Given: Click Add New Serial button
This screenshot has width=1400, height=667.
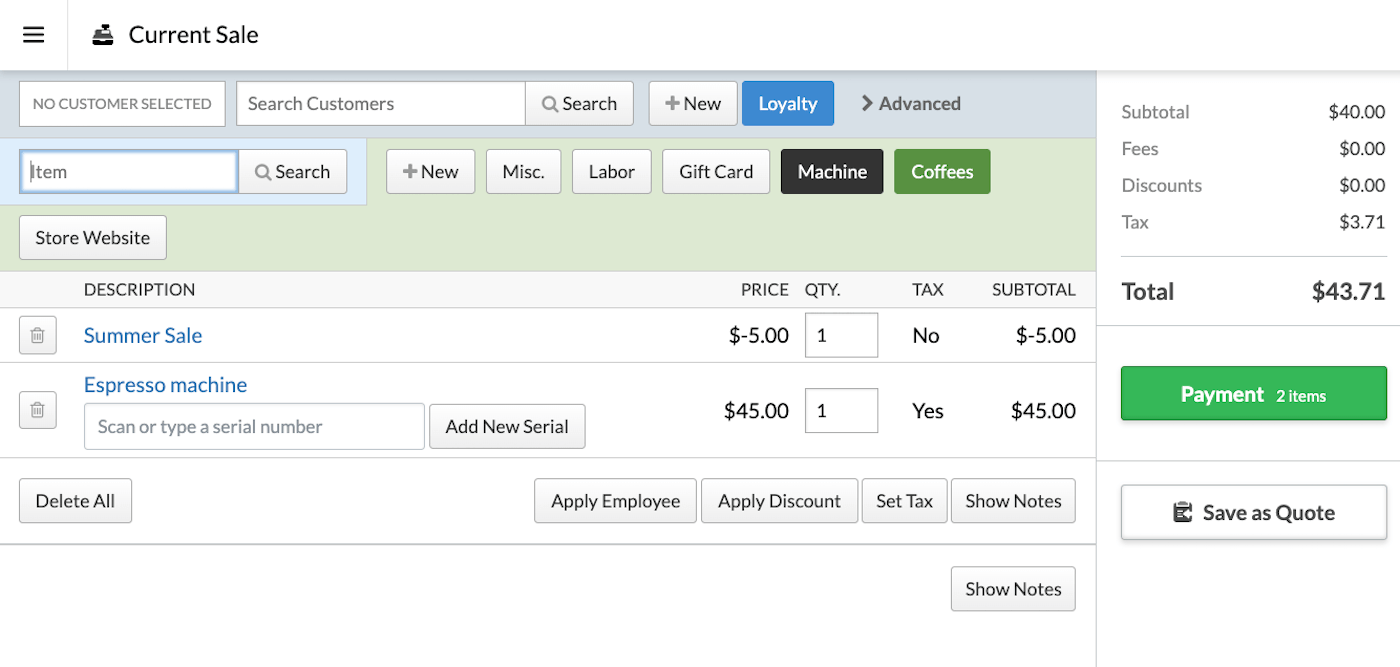Looking at the screenshot, I should [507, 427].
